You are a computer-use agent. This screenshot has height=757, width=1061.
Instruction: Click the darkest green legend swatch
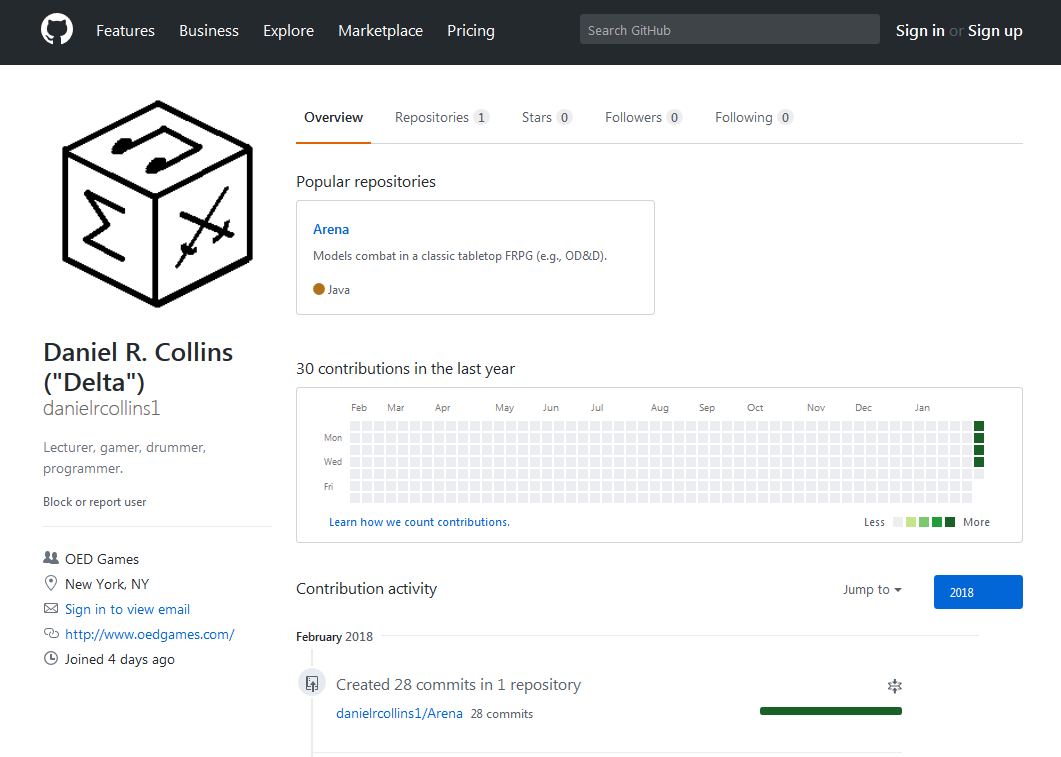pyautogui.click(x=950, y=522)
